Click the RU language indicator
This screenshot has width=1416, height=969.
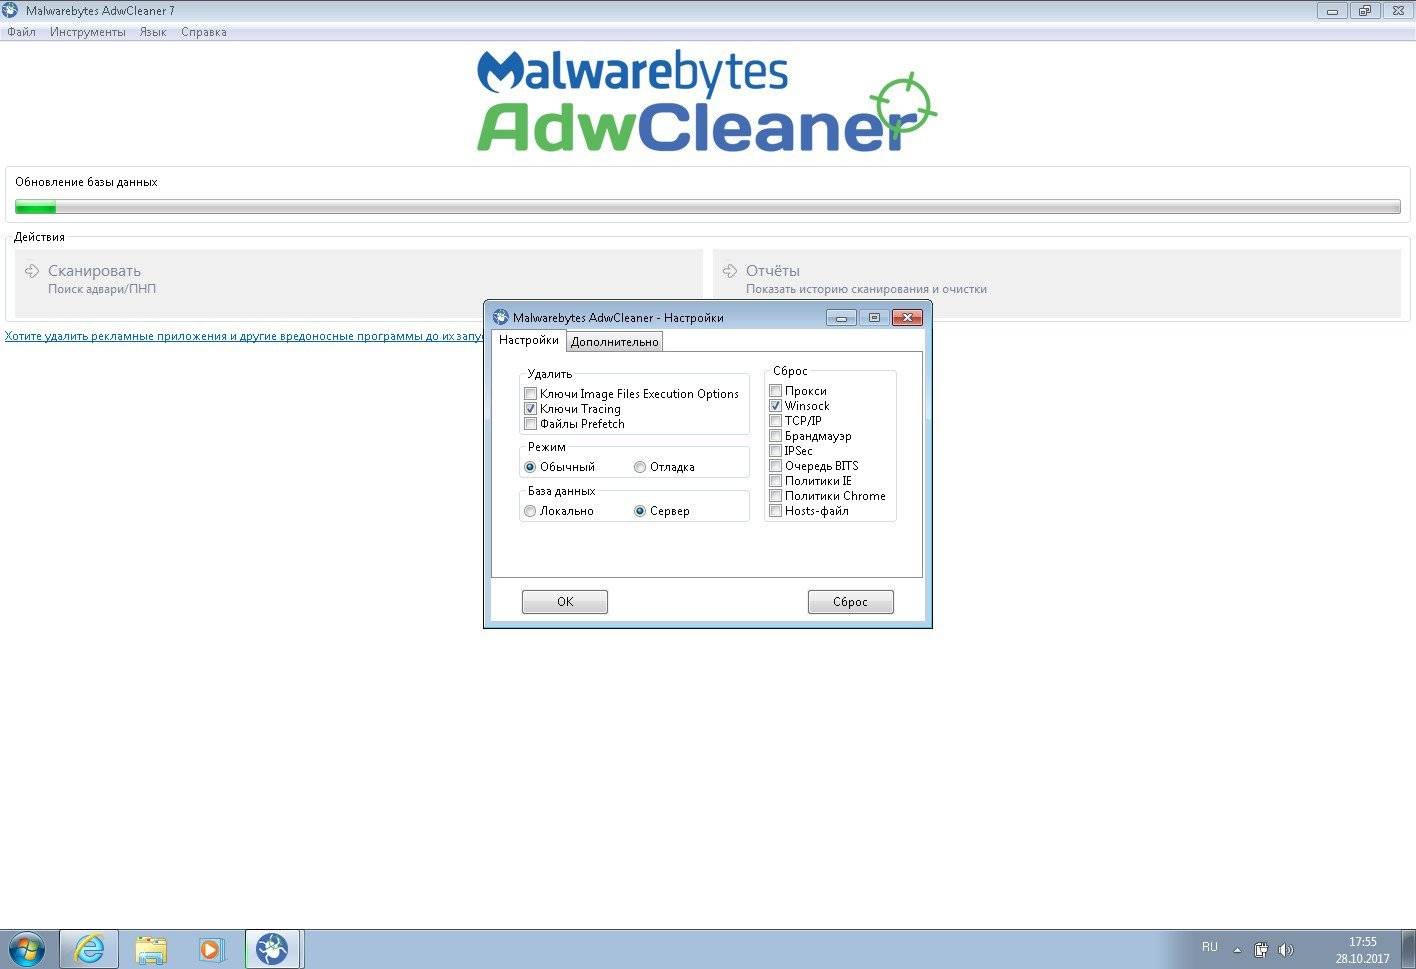pos(1210,947)
